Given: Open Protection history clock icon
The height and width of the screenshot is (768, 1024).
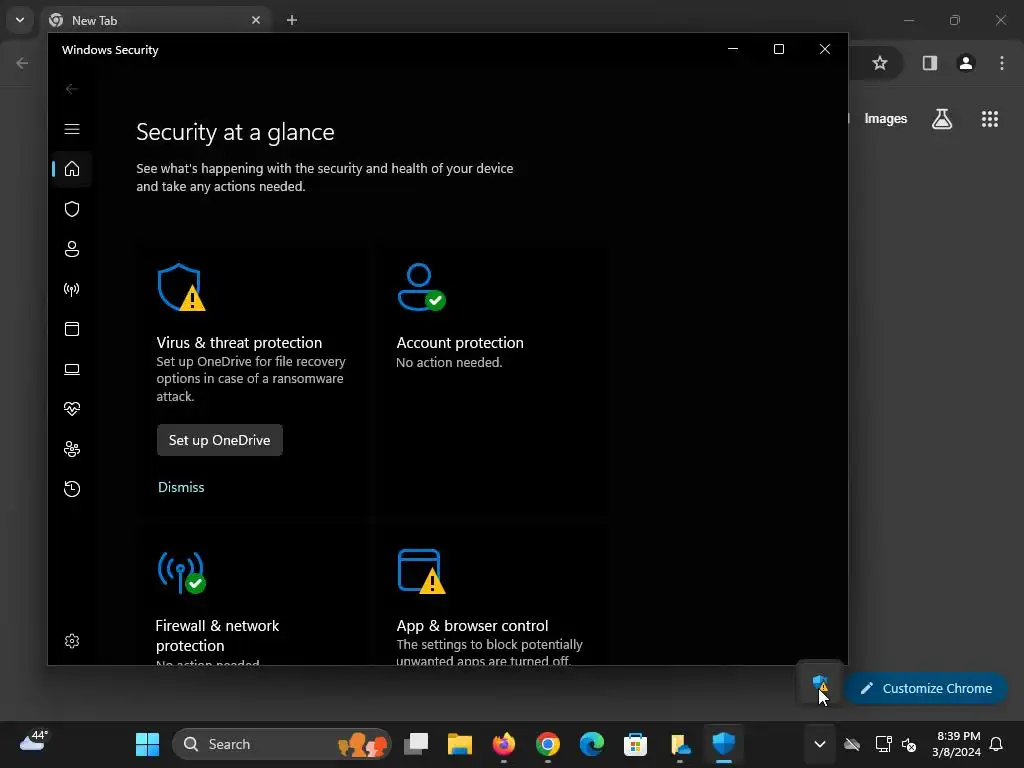Looking at the screenshot, I should (72, 489).
